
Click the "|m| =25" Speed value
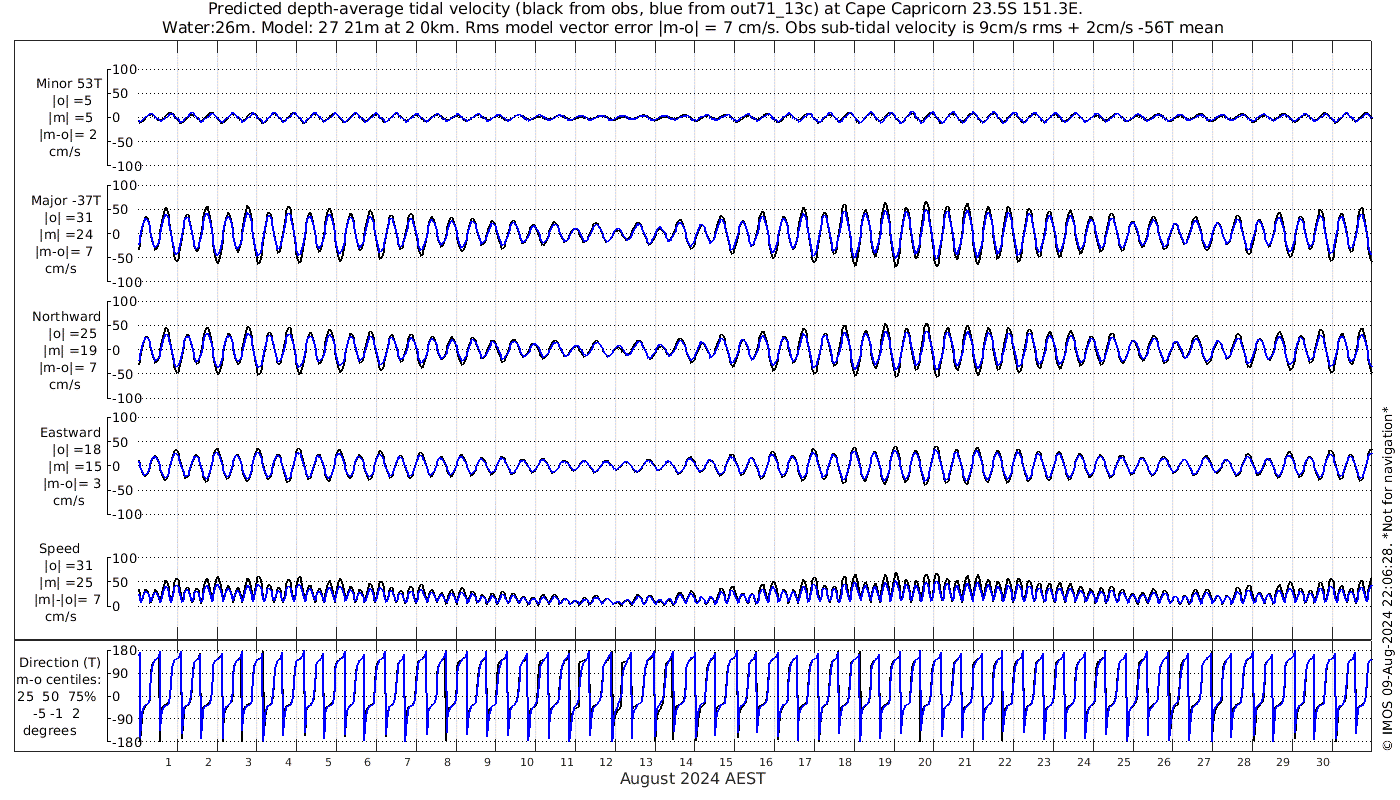[x=69, y=583]
